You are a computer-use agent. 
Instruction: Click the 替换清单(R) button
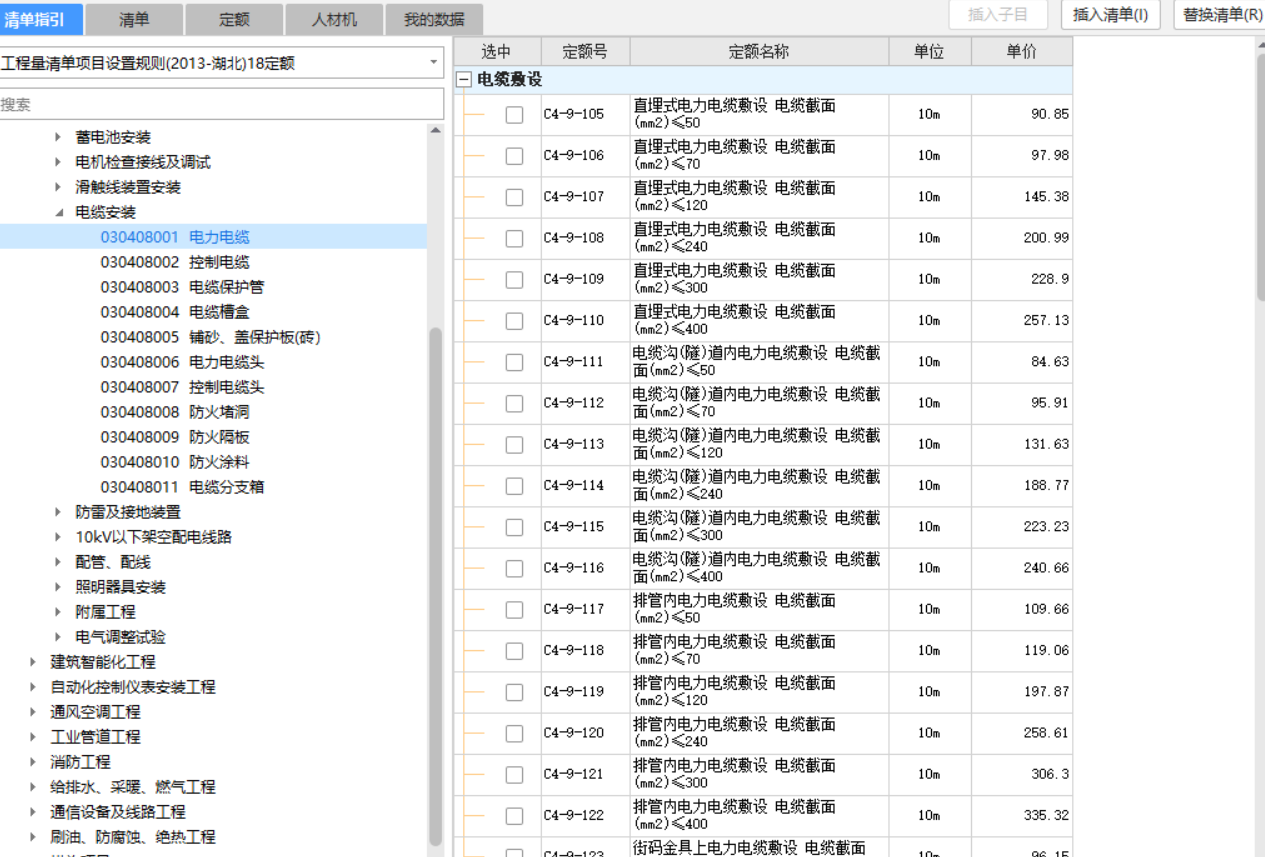(1221, 15)
